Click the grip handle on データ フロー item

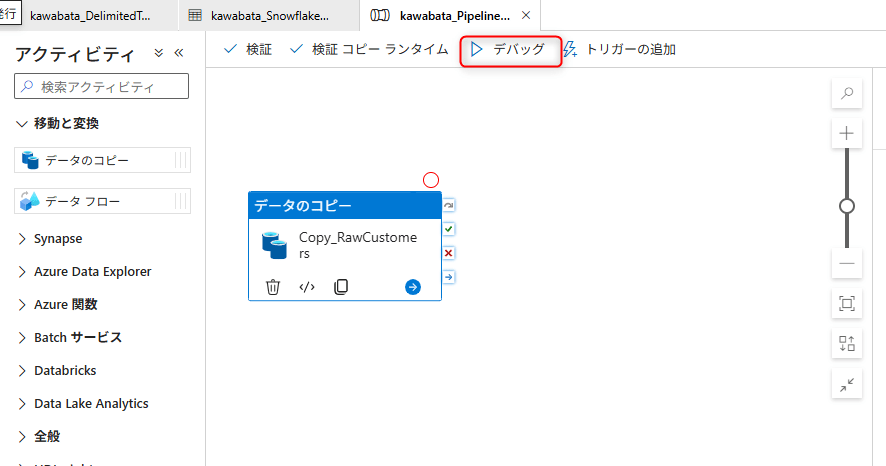click(181, 201)
